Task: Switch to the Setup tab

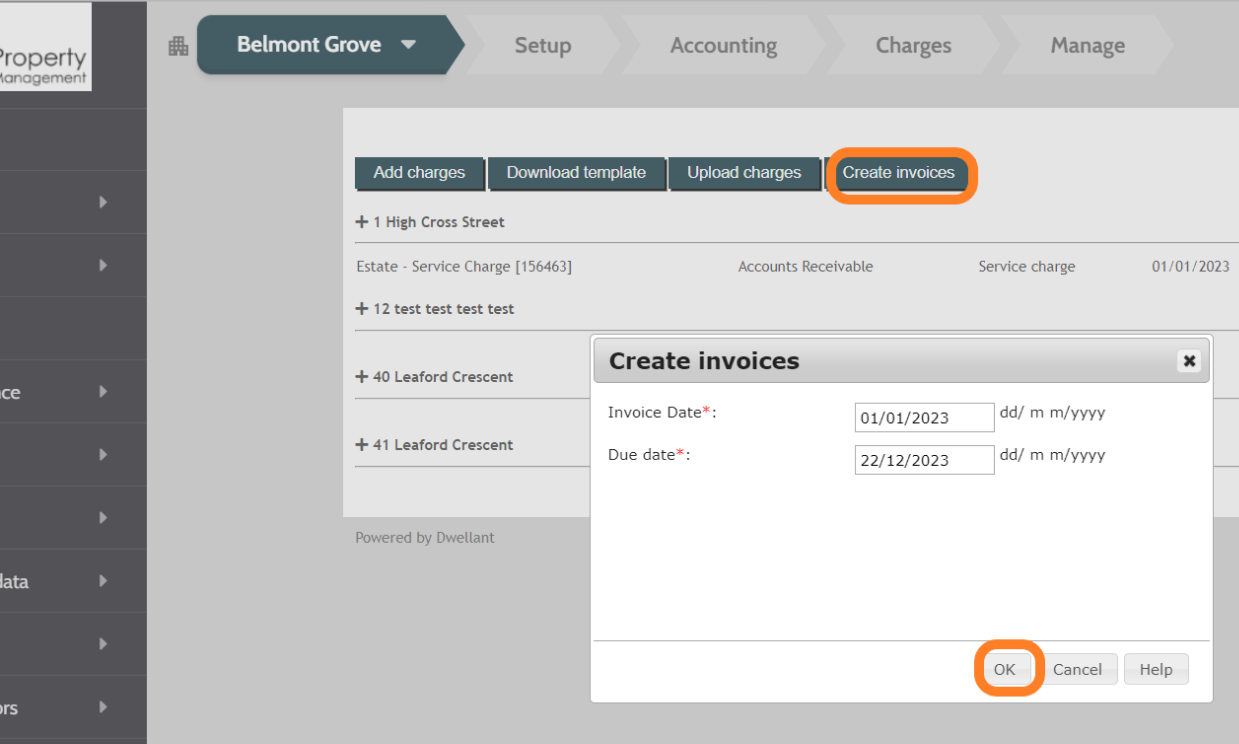Action: [543, 45]
